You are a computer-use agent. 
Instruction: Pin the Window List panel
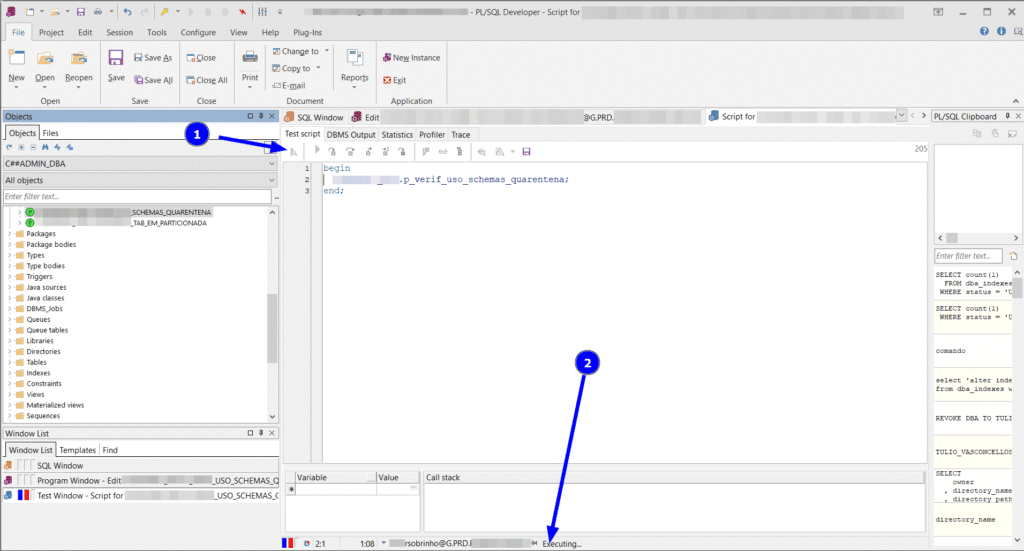pyautogui.click(x=261, y=433)
